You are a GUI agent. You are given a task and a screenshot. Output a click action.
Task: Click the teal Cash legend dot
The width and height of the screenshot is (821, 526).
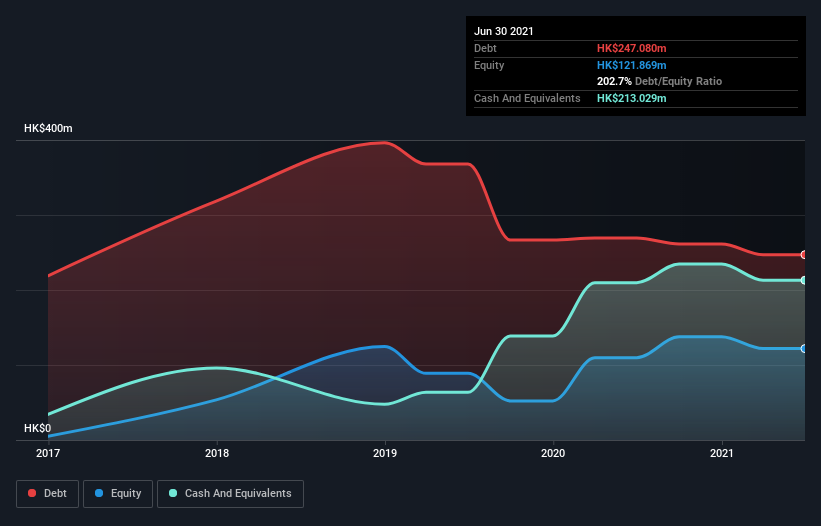(x=173, y=493)
